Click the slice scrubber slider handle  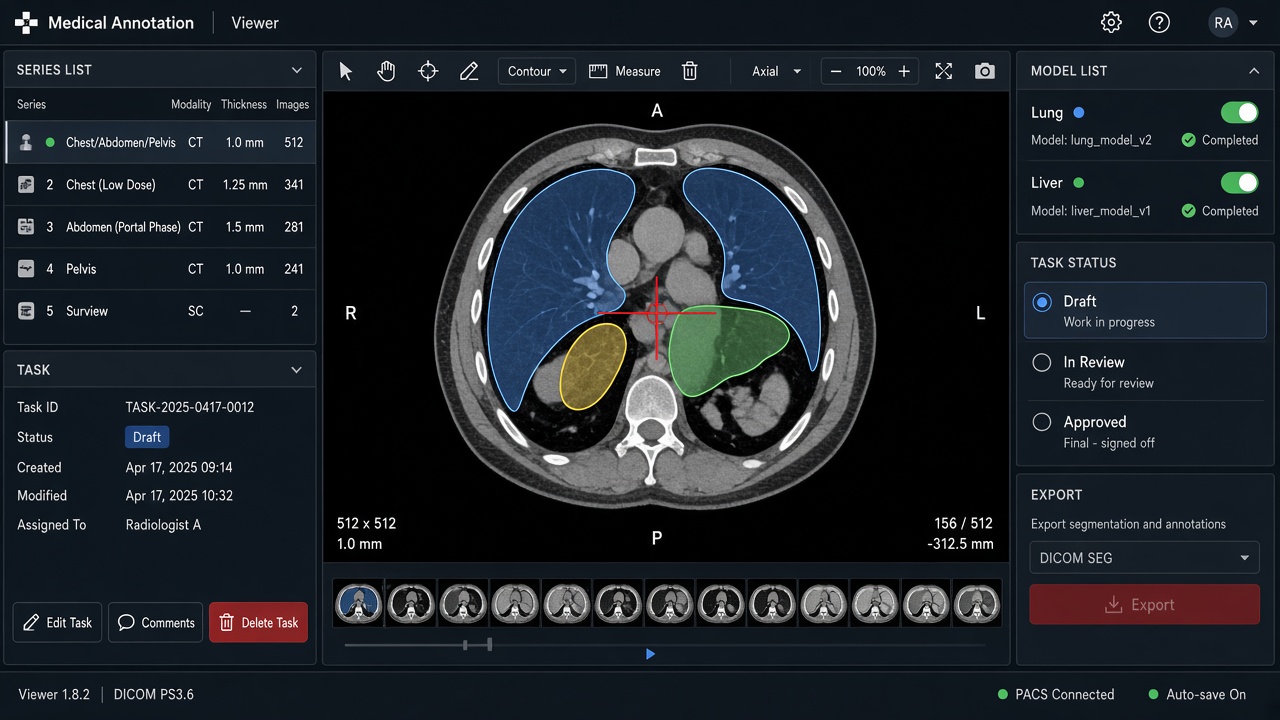pos(489,645)
